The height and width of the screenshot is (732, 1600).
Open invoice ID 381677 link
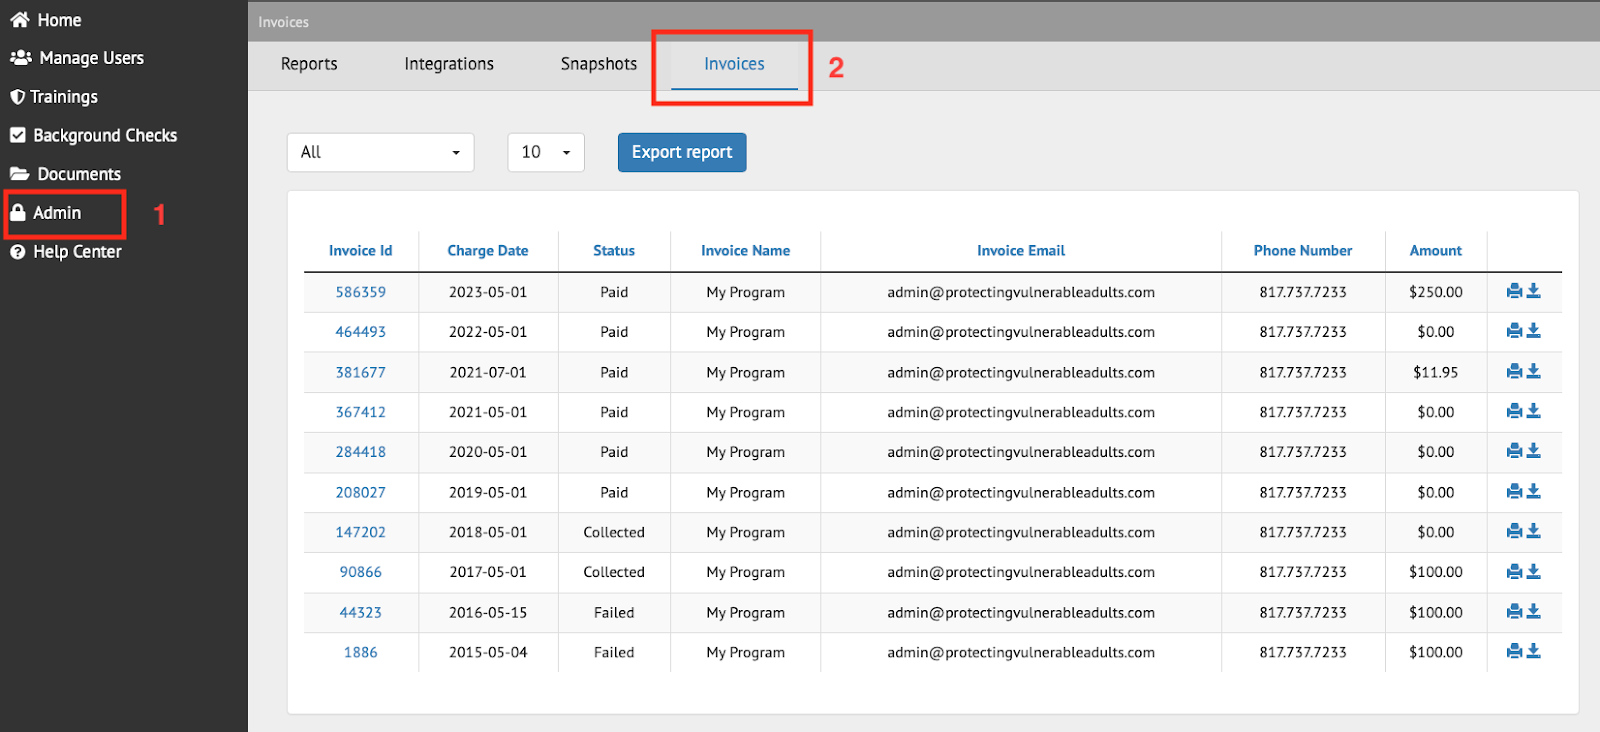[361, 372]
